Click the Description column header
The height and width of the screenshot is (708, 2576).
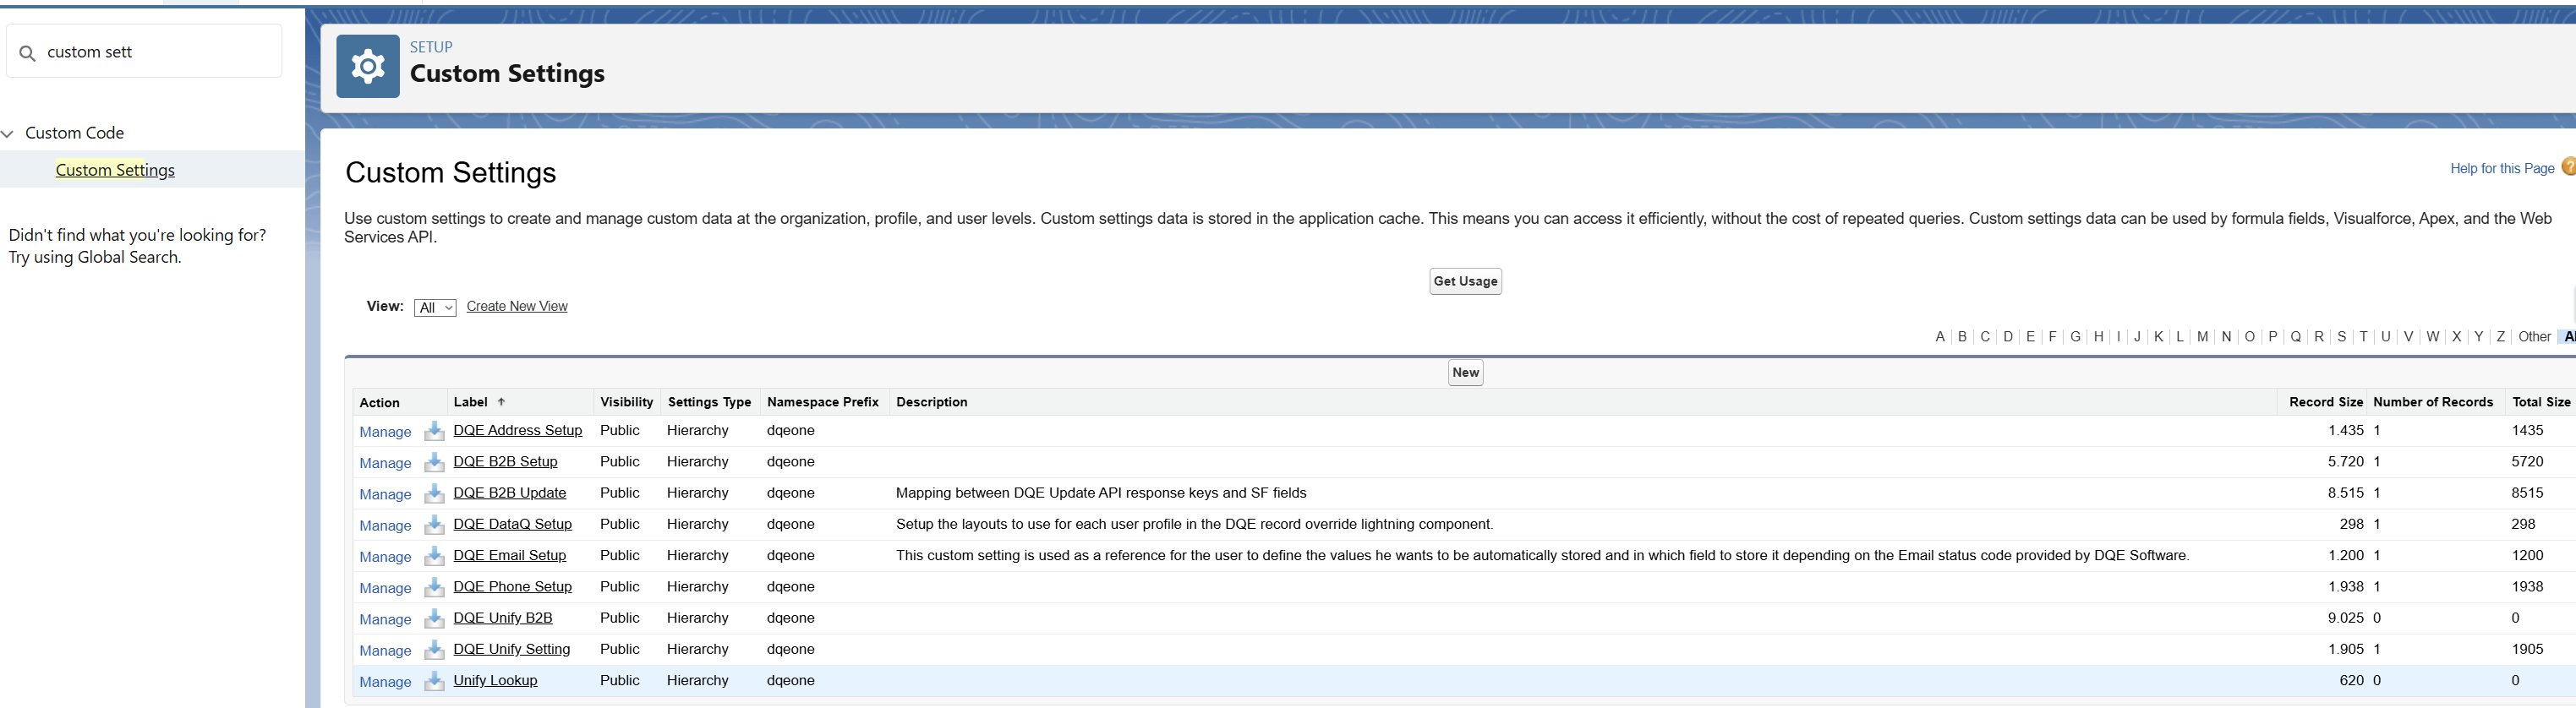tap(931, 402)
